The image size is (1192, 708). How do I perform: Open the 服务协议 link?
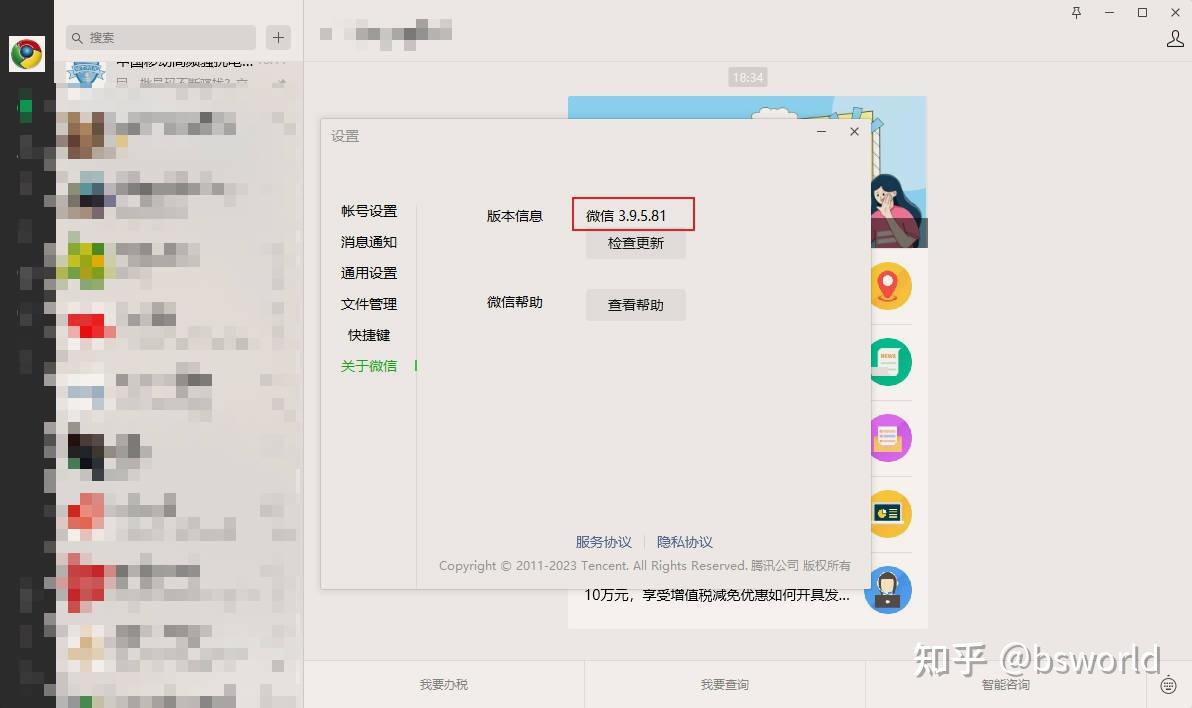[x=604, y=542]
